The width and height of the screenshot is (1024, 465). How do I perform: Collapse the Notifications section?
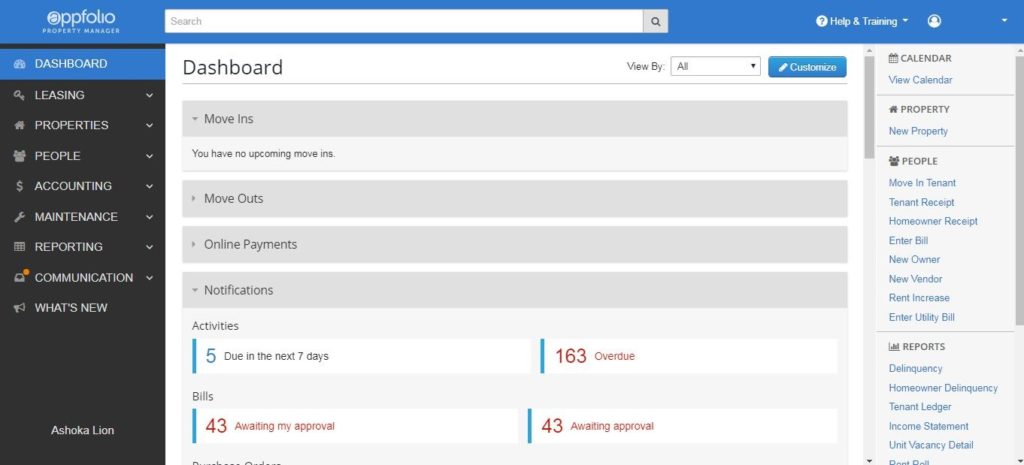(x=195, y=290)
